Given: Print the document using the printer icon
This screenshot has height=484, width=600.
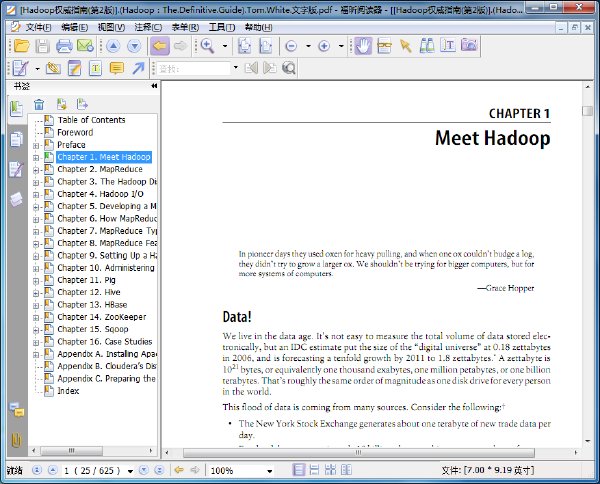Looking at the screenshot, I should (64, 46).
